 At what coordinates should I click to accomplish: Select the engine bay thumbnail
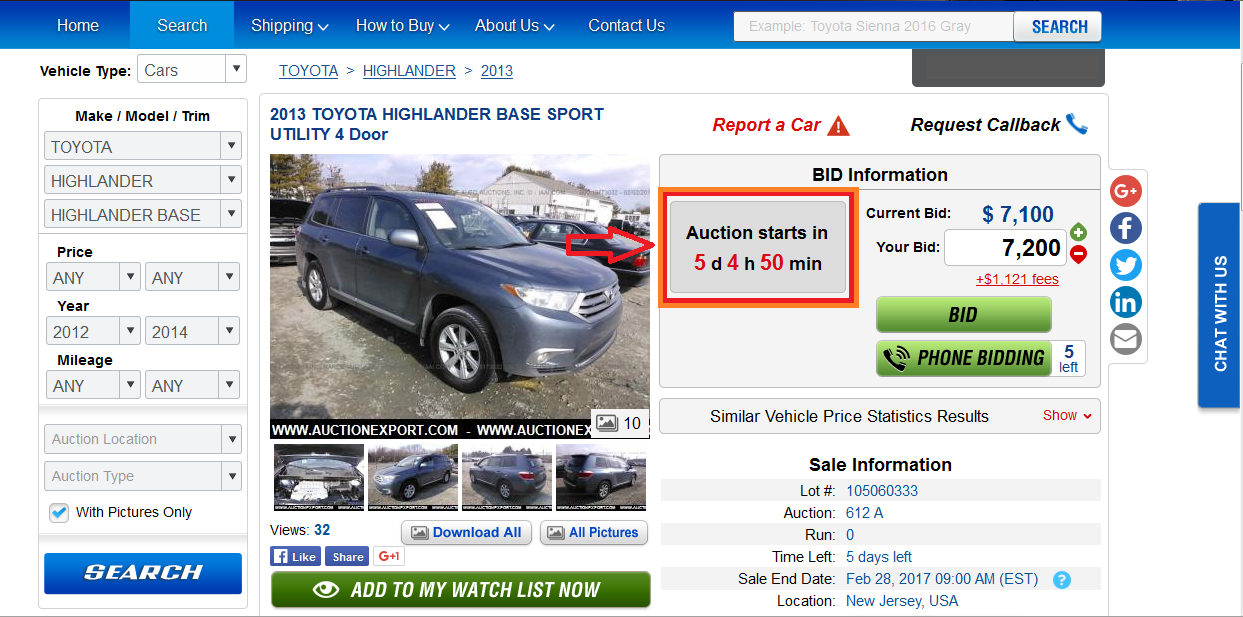(x=319, y=478)
